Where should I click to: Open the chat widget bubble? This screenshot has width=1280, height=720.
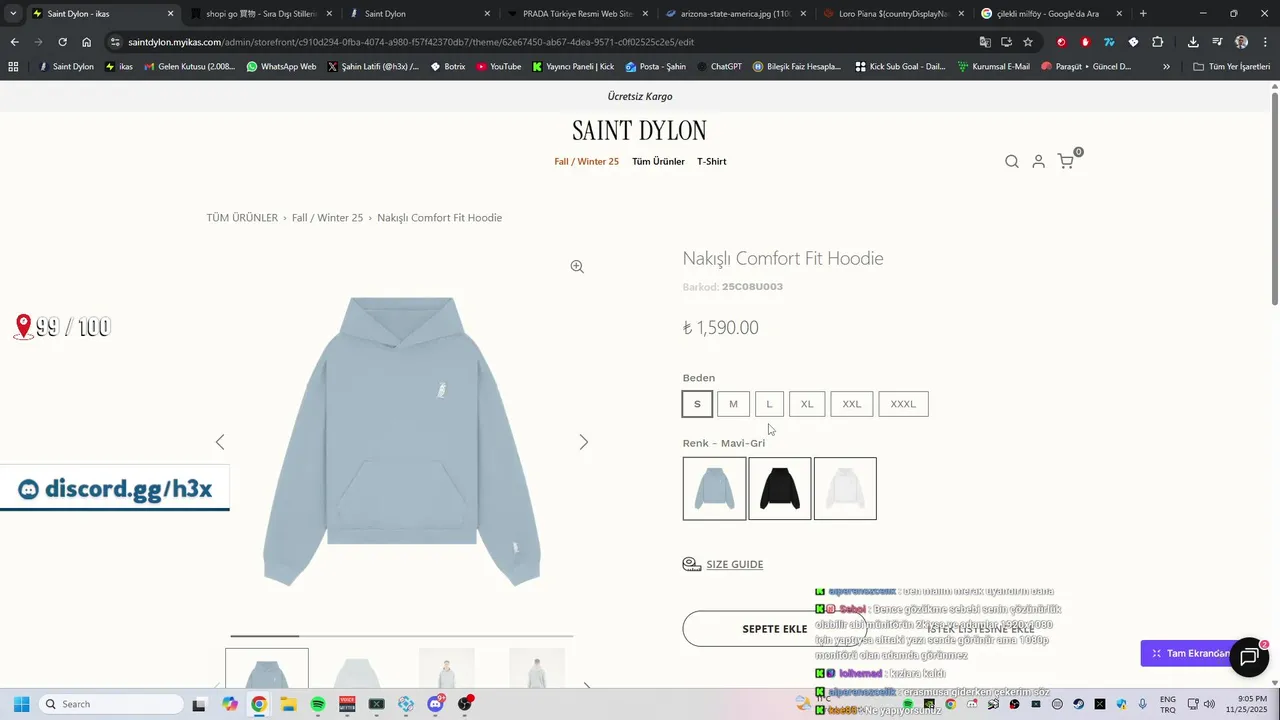(1249, 657)
